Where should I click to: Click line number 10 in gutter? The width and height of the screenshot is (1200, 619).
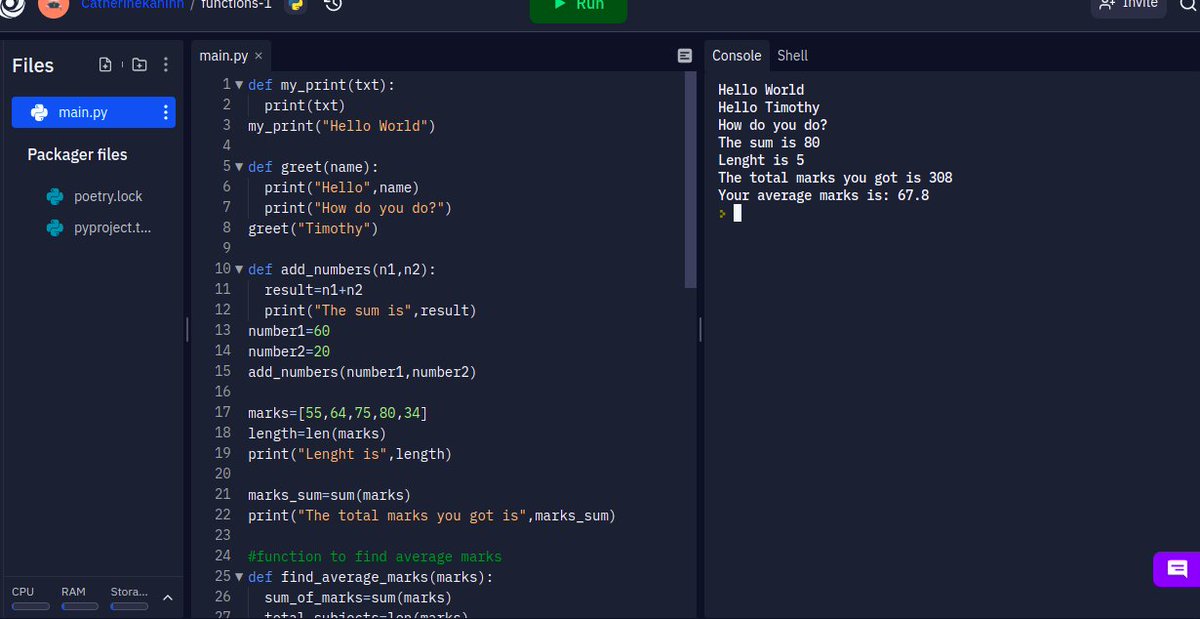pos(223,269)
